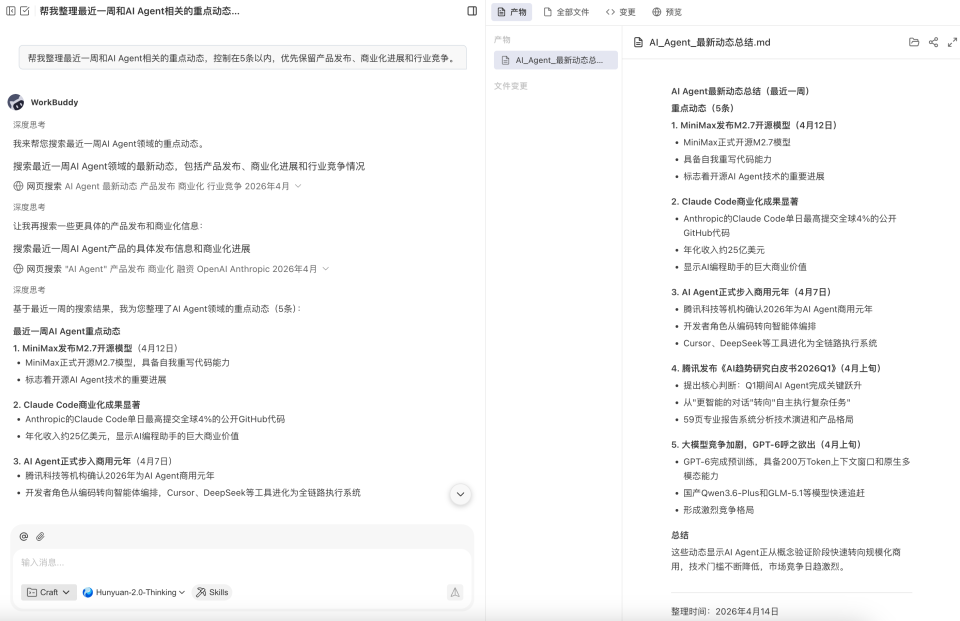Open the folder icon next to the markdown filename

coord(914,41)
